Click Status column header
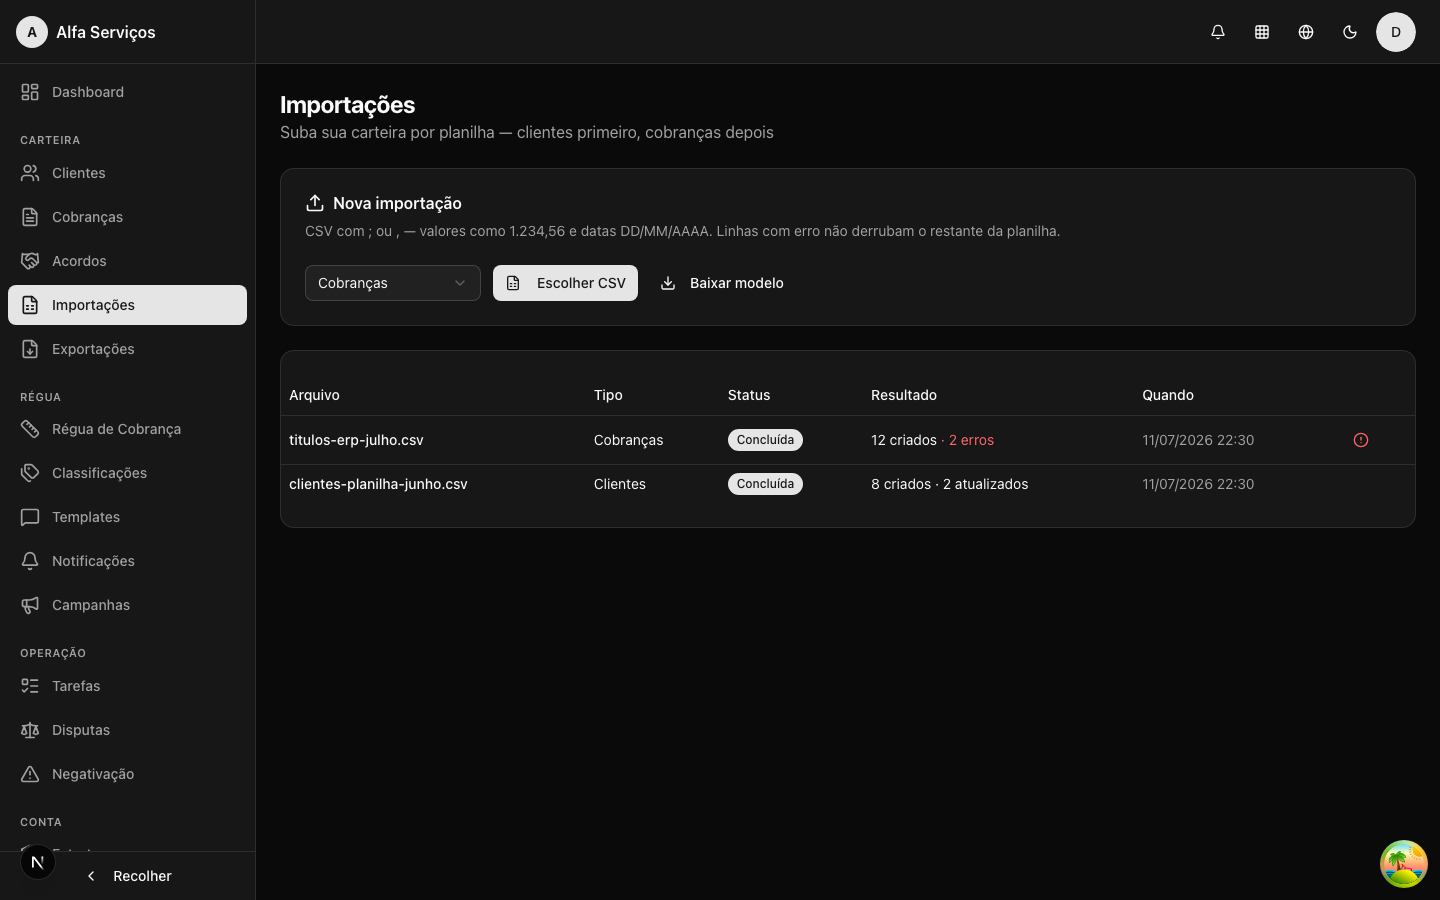This screenshot has width=1440, height=900. (x=749, y=395)
